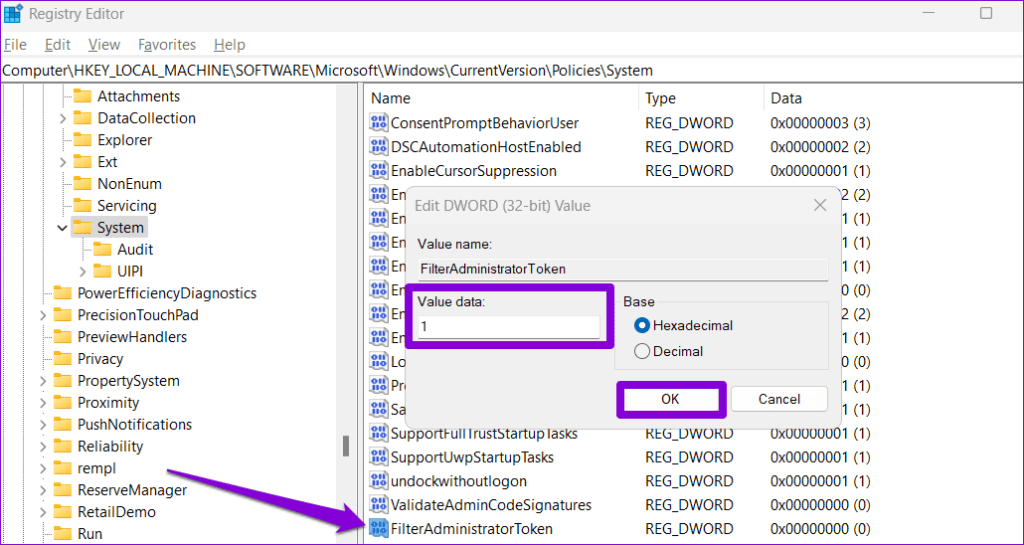Screen dimensions: 1024x545
Task: Click the ValidateAdminCodeSignatures value icon
Action: pos(378,505)
